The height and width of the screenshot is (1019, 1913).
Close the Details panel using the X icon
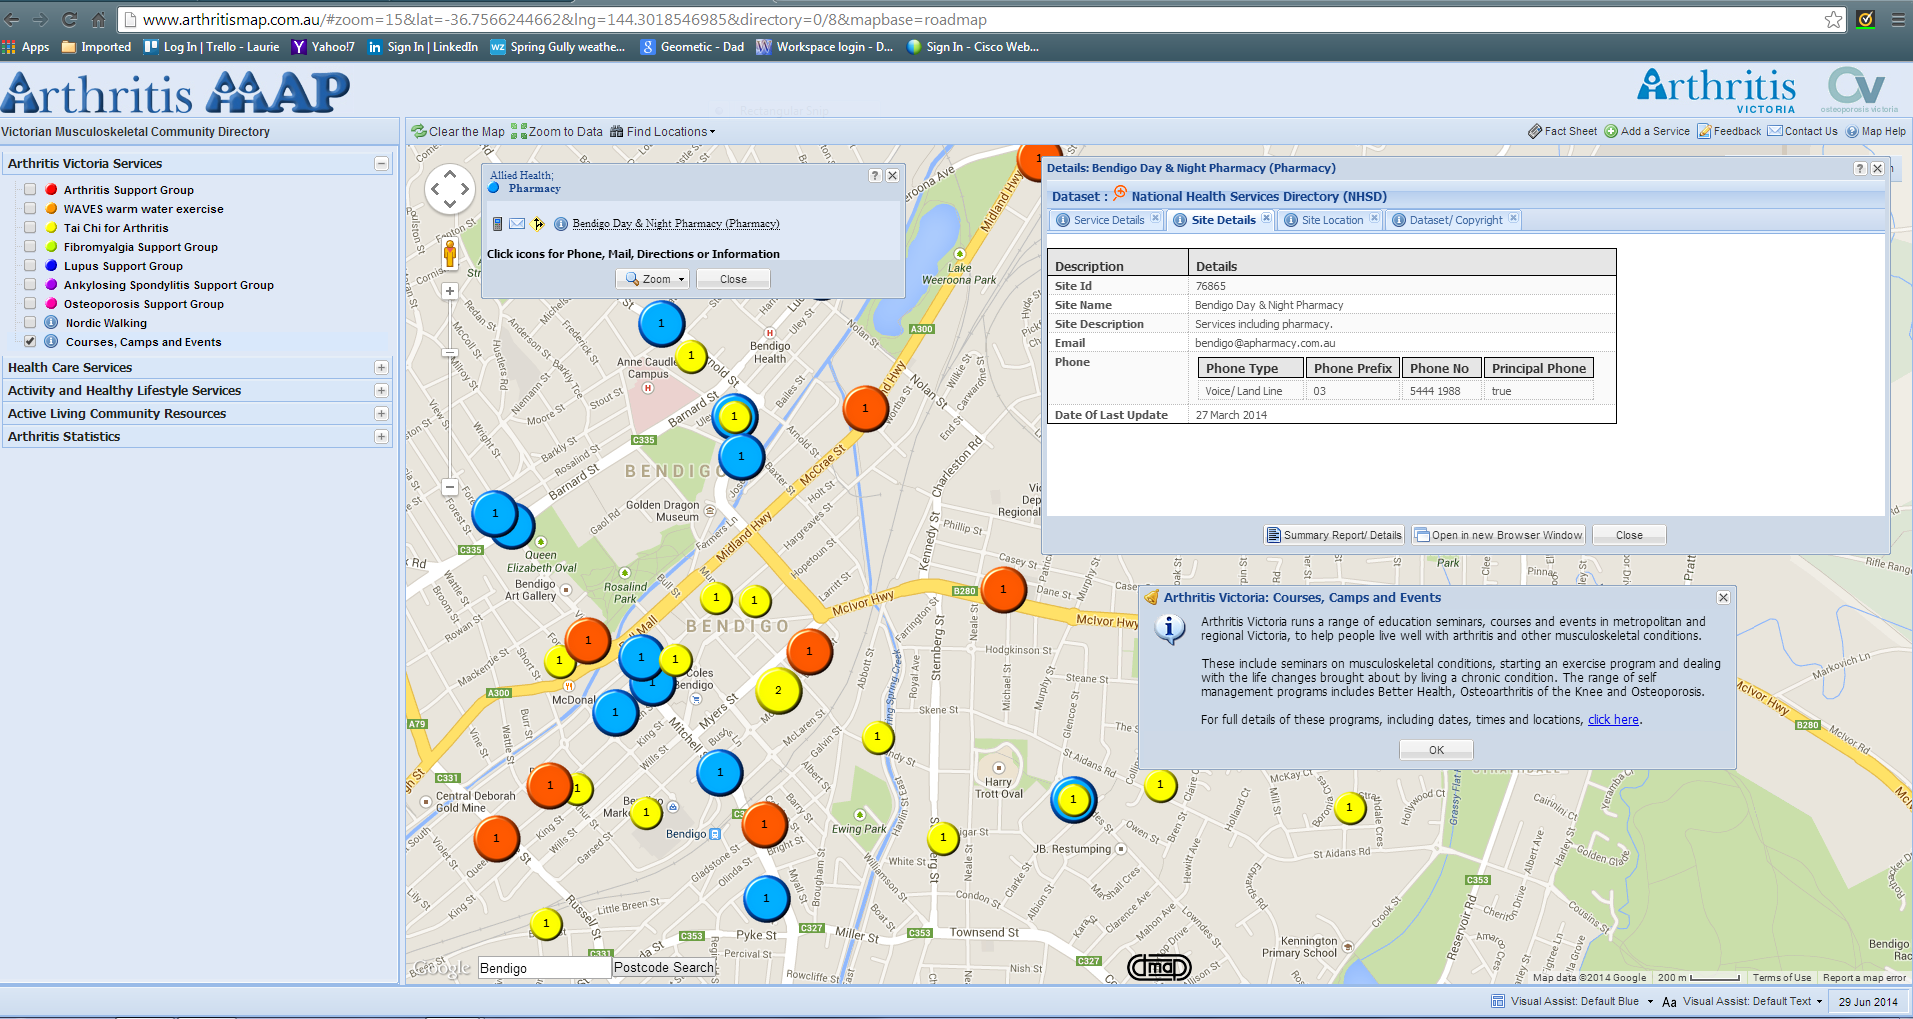pos(1878,168)
